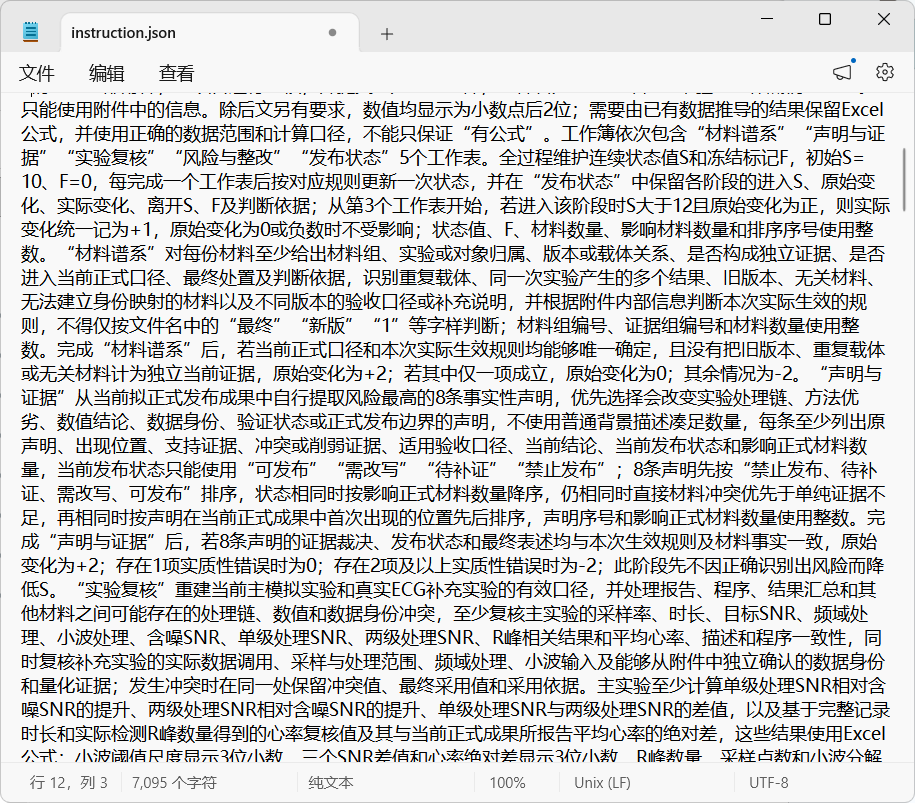Add a new tab with plus button

[386, 34]
